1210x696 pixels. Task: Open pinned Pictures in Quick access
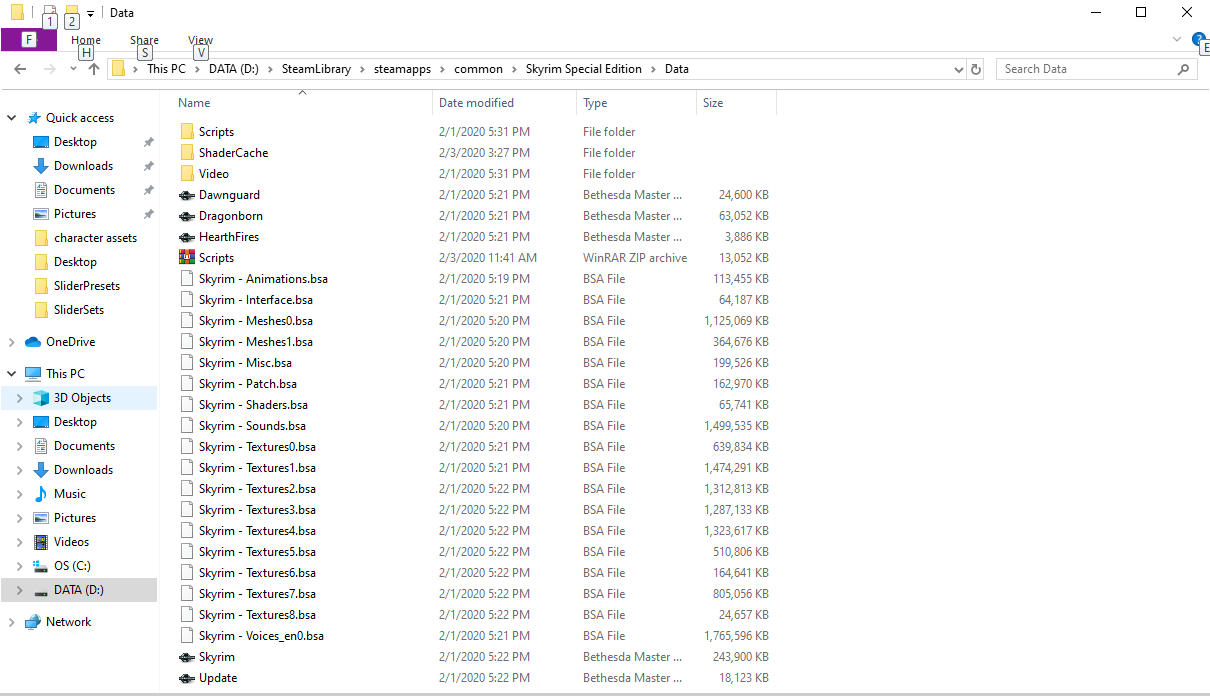tap(75, 214)
